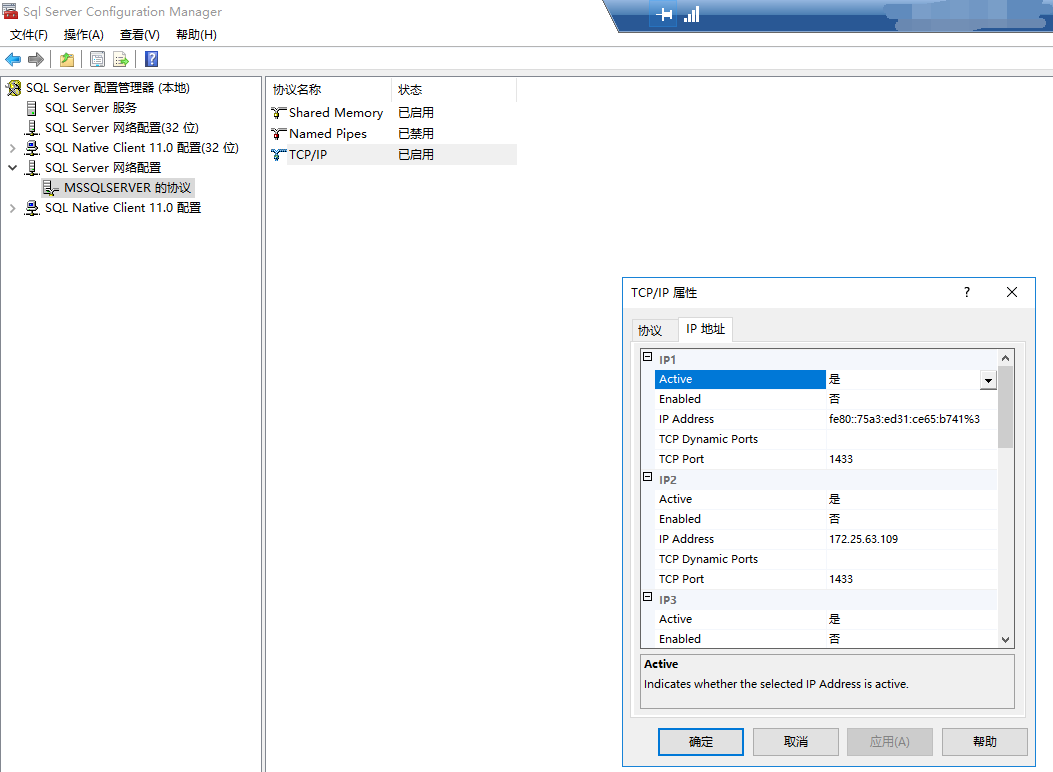Collapse the IP2 property group
This screenshot has width=1053, height=772.
click(x=647, y=477)
